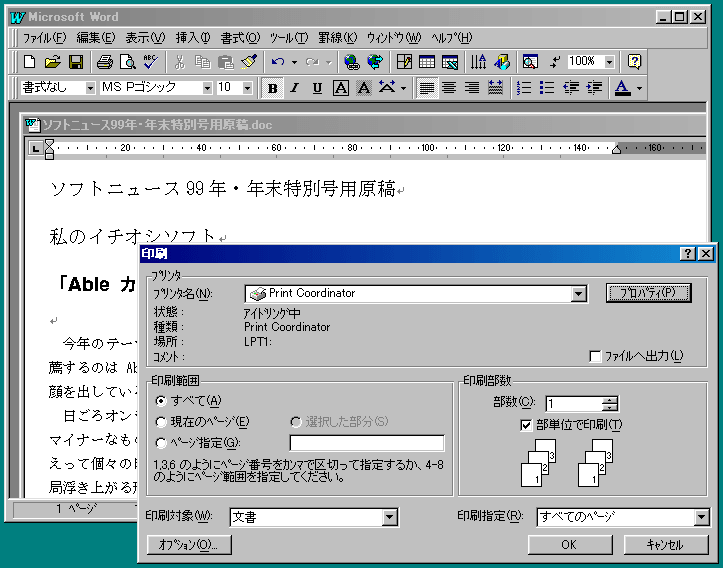The width and height of the screenshot is (723, 568).
Task: Open the 表示 menu
Action: pyautogui.click(x=145, y=38)
